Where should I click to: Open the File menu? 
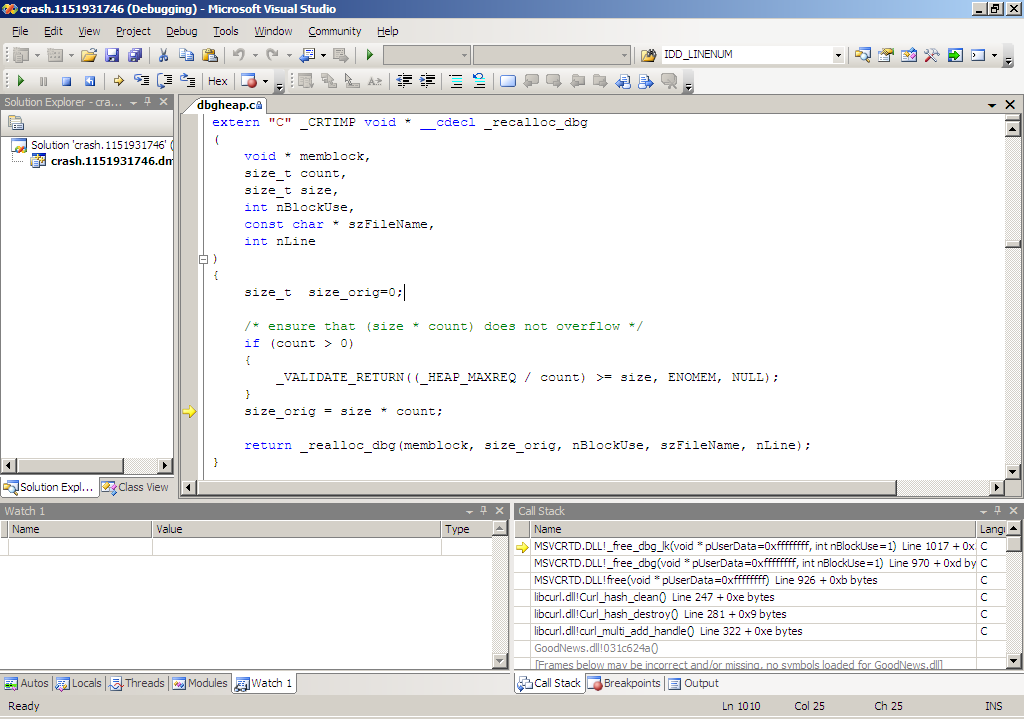tap(20, 31)
